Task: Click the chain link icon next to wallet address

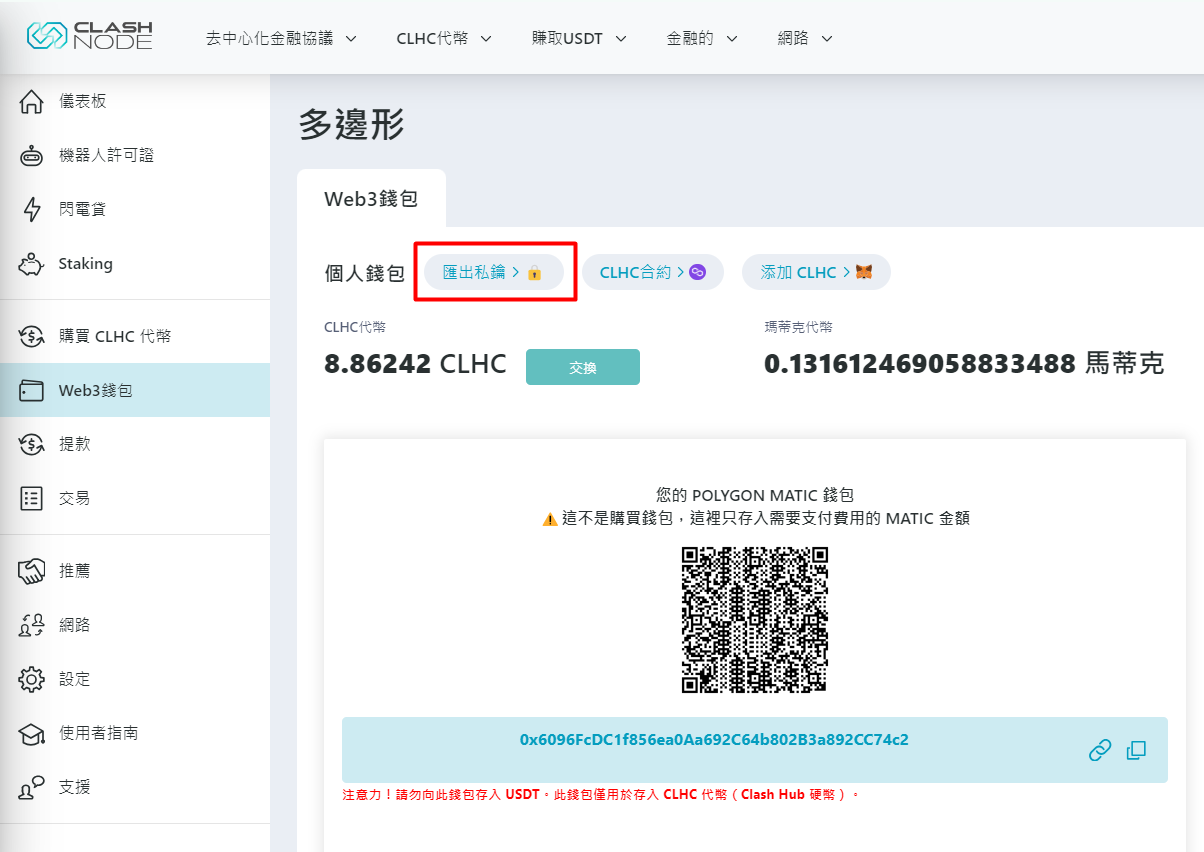Action: (x=1100, y=750)
